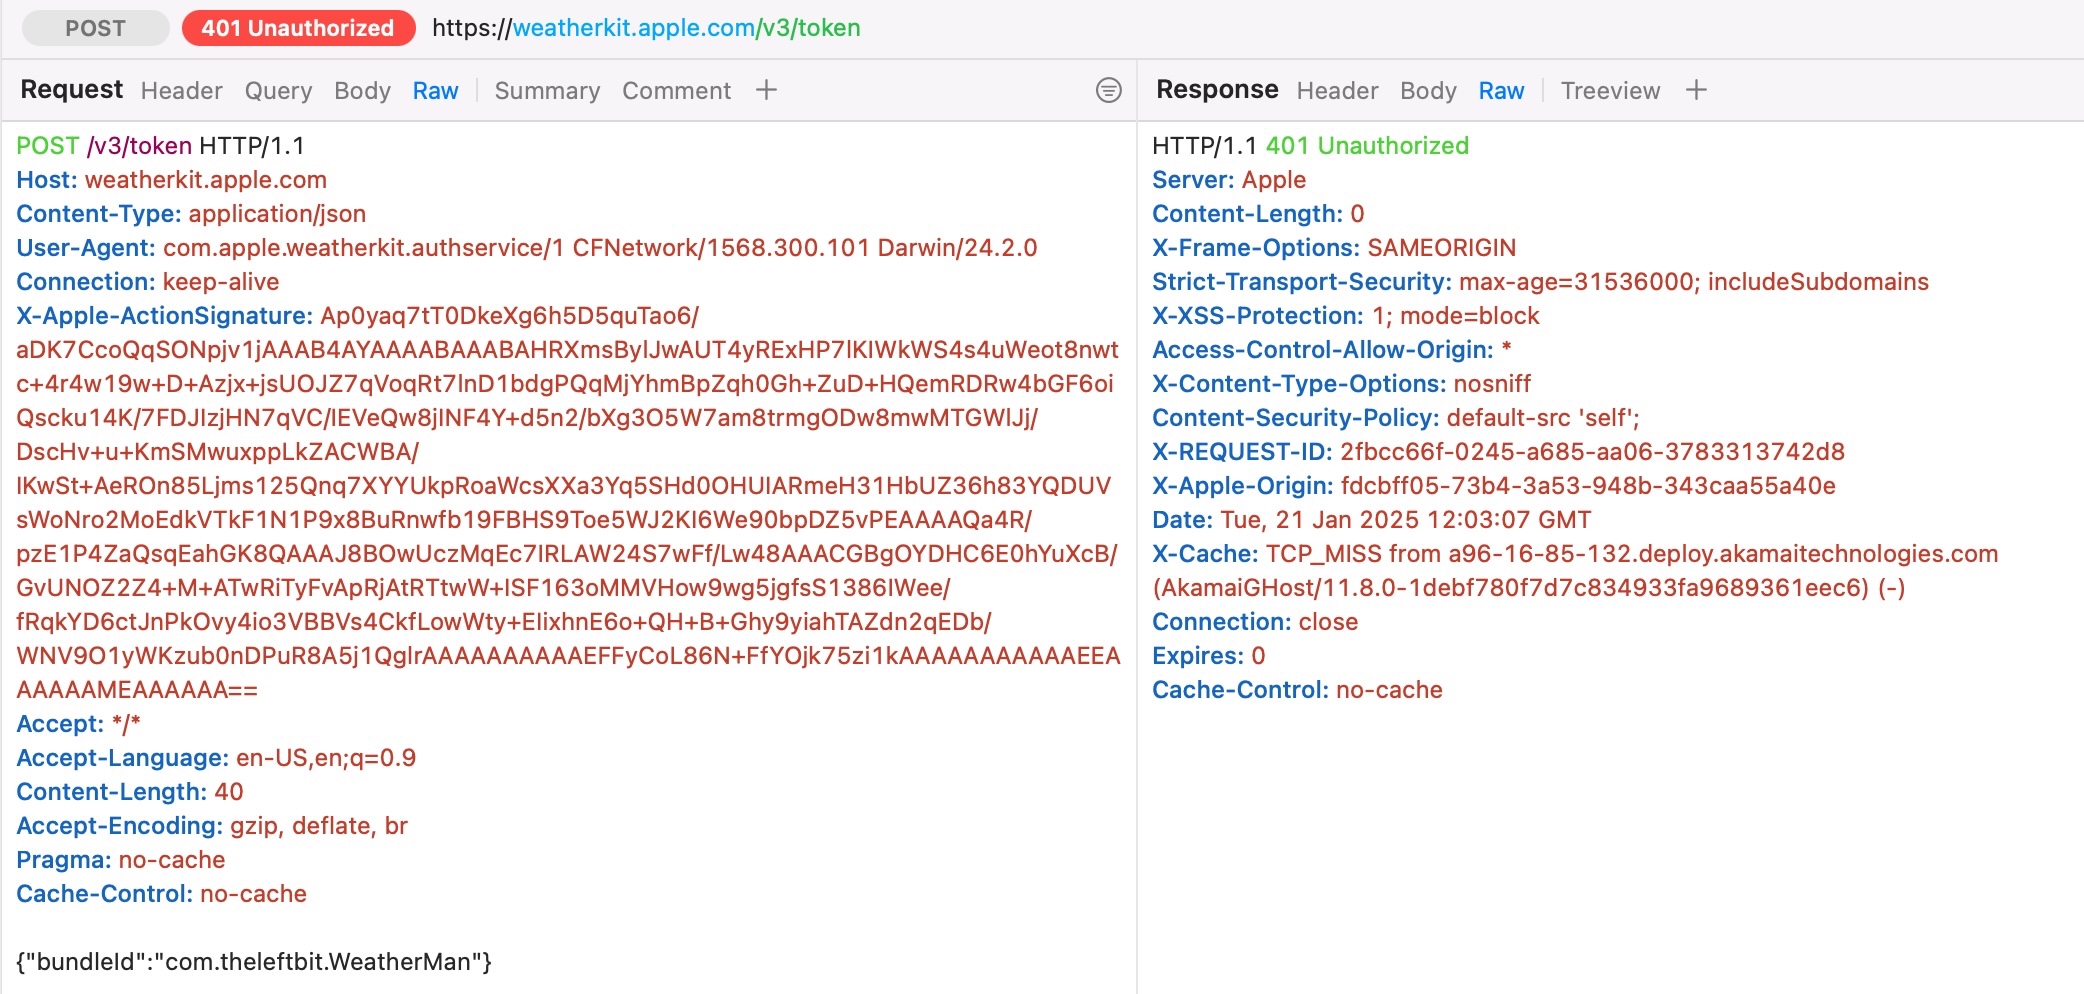Click the X-Apple-ActionSignature header name
Image resolution: width=2084 pixels, height=994 pixels.
coord(165,316)
